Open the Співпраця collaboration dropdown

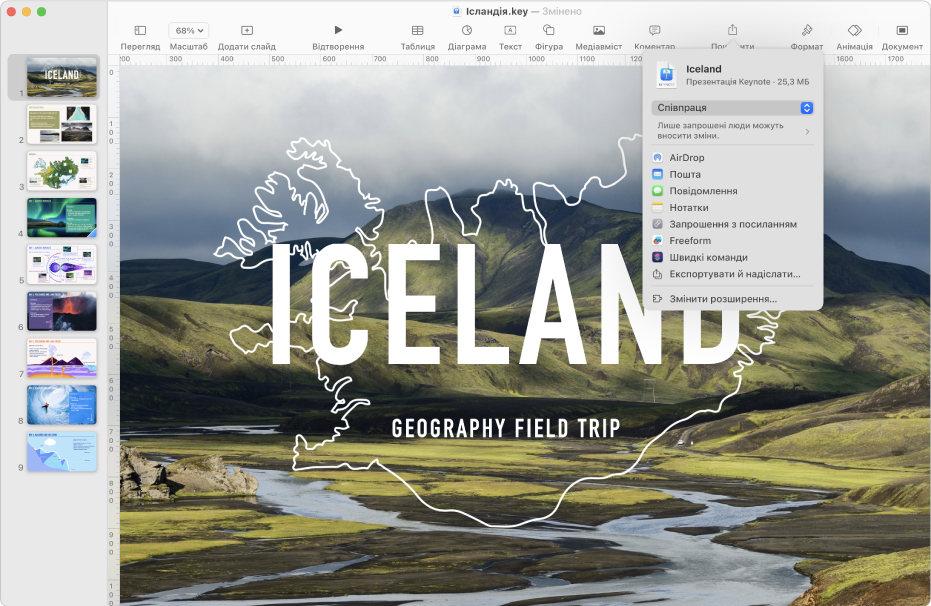(733, 107)
